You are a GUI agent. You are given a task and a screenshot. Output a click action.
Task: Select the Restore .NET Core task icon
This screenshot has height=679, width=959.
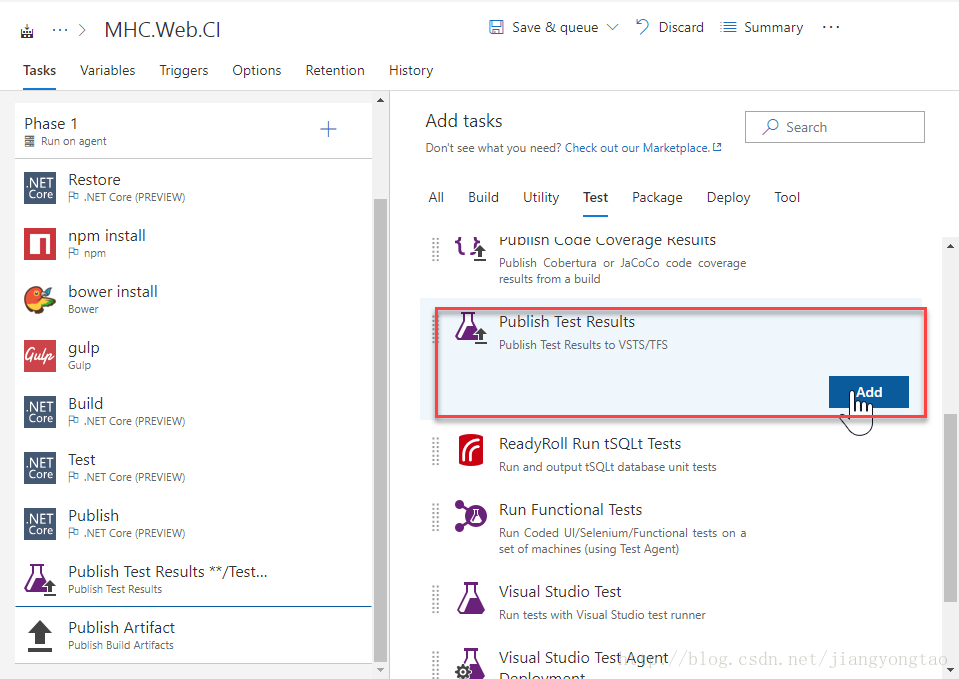tap(40, 188)
